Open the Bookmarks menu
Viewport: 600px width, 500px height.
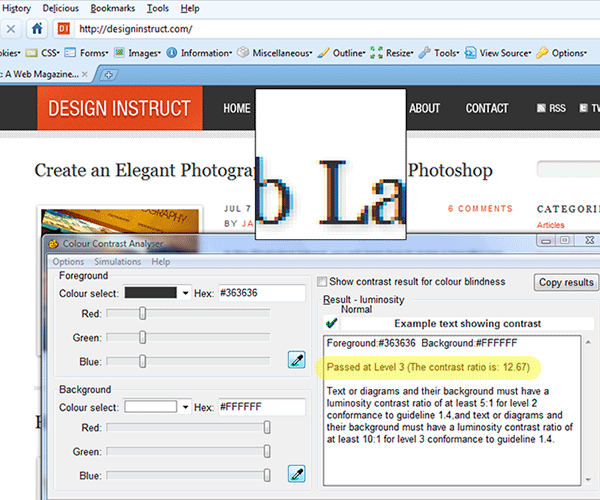point(112,8)
